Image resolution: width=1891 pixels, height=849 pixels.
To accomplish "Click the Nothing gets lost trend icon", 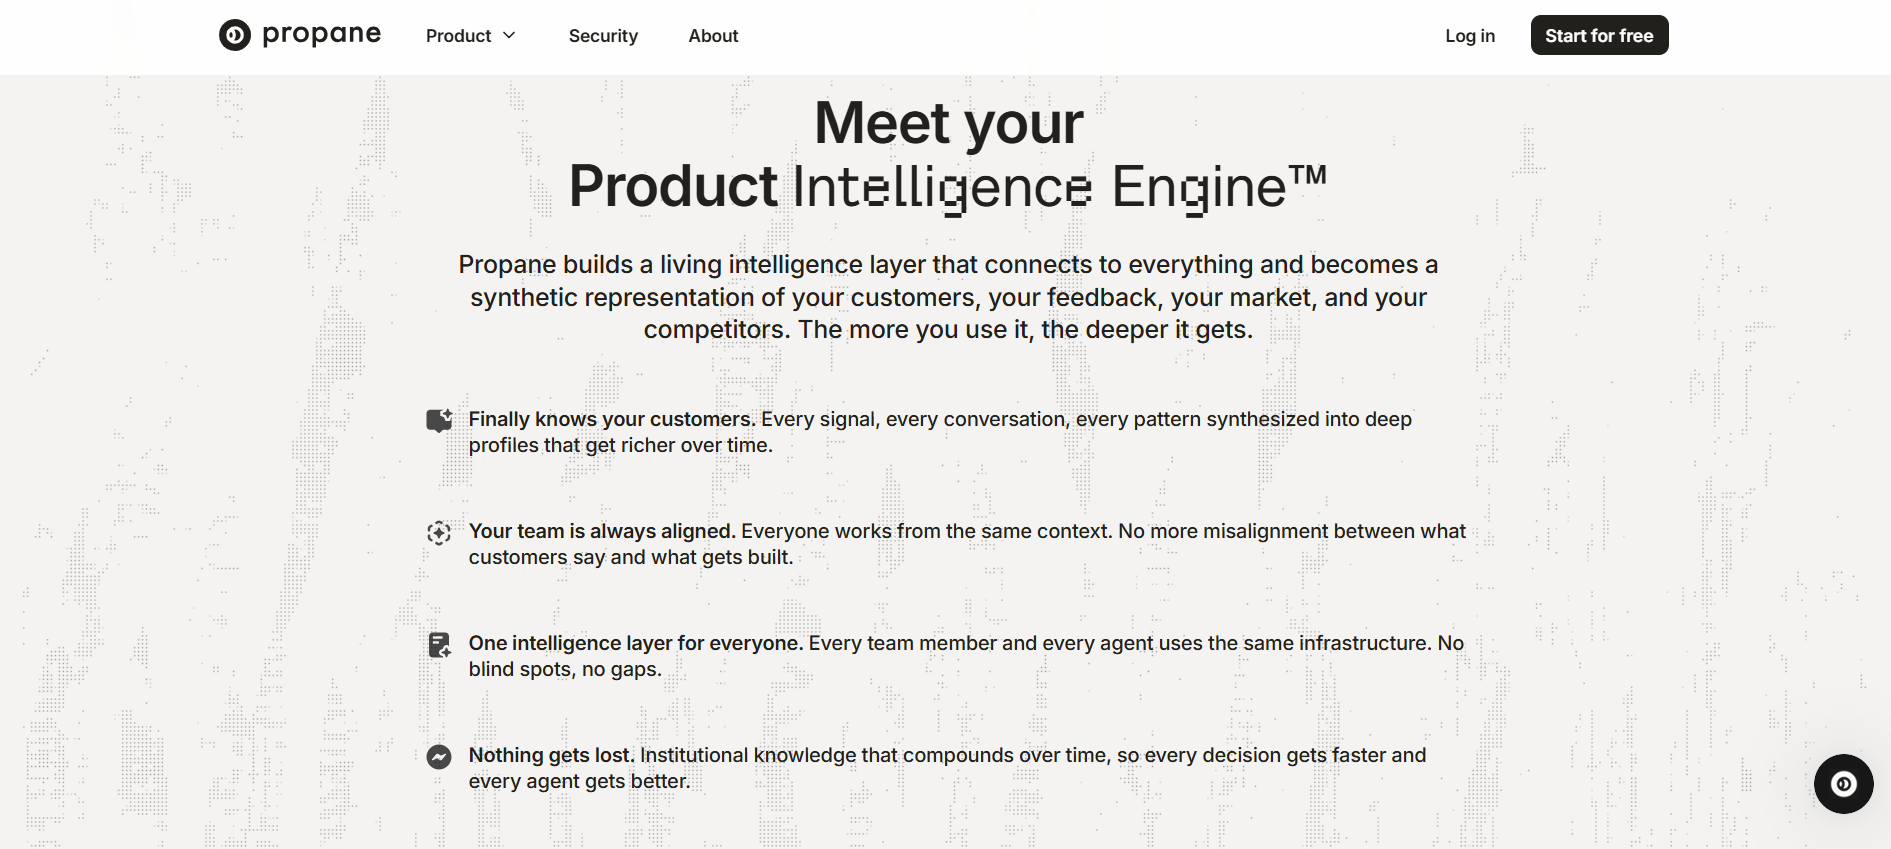I will pyautogui.click(x=439, y=757).
